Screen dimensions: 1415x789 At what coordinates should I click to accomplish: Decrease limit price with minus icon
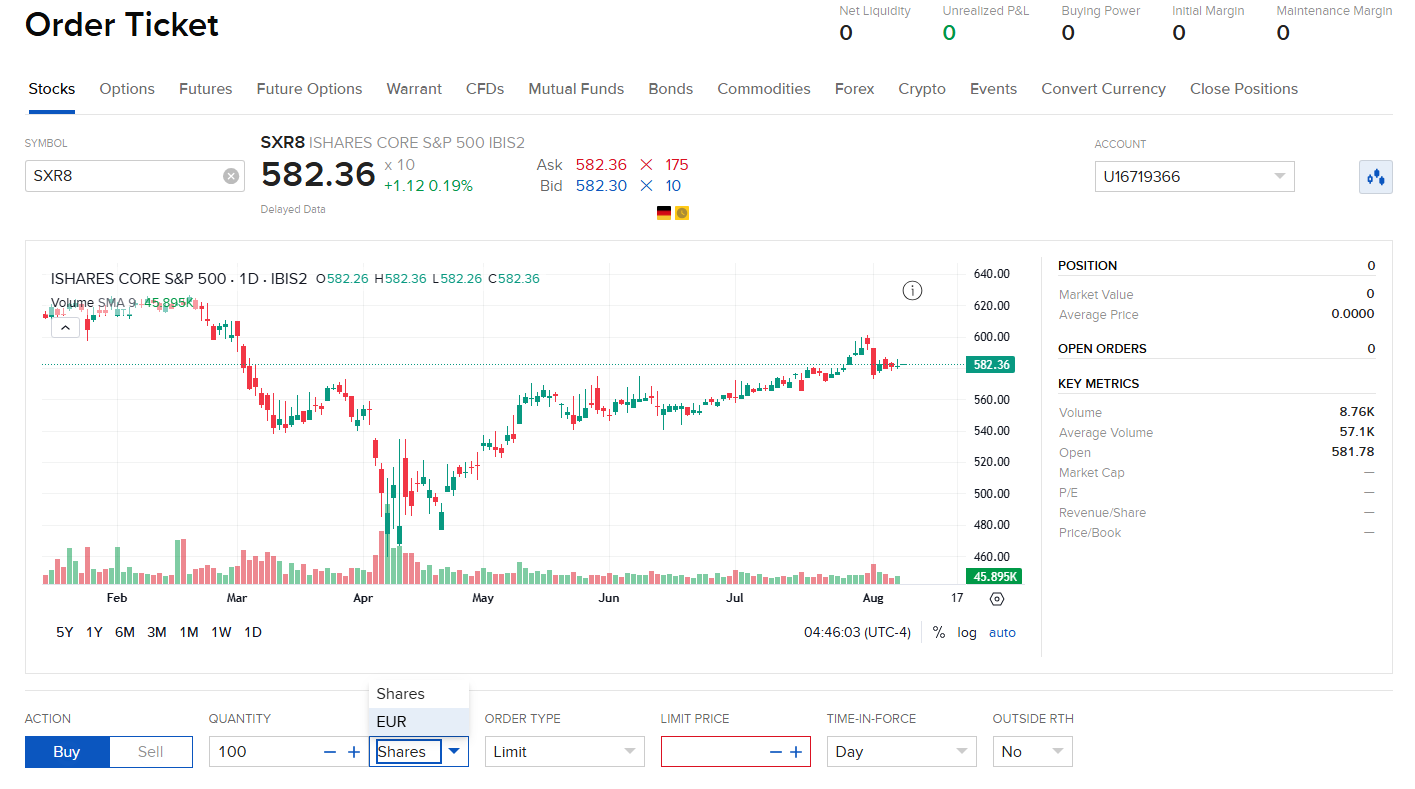coord(774,752)
